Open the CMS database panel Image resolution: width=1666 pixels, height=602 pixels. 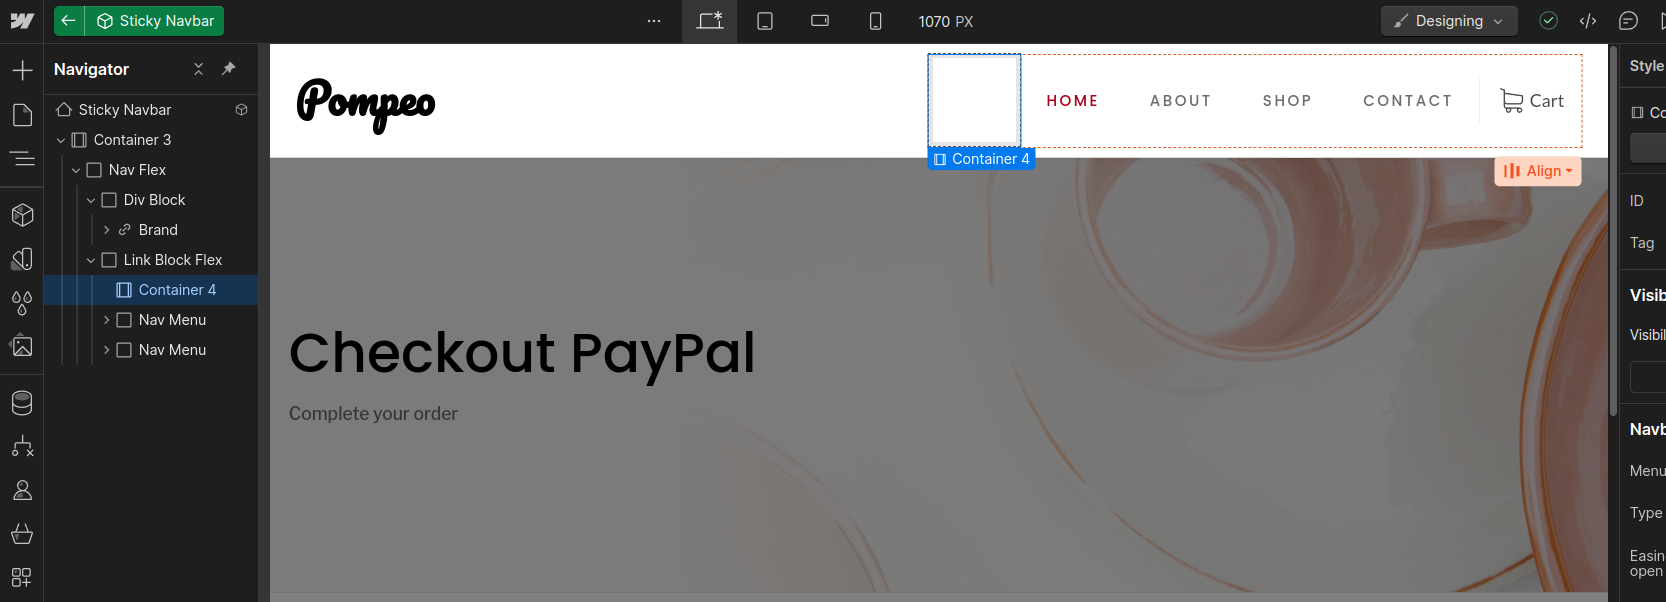pyautogui.click(x=22, y=403)
